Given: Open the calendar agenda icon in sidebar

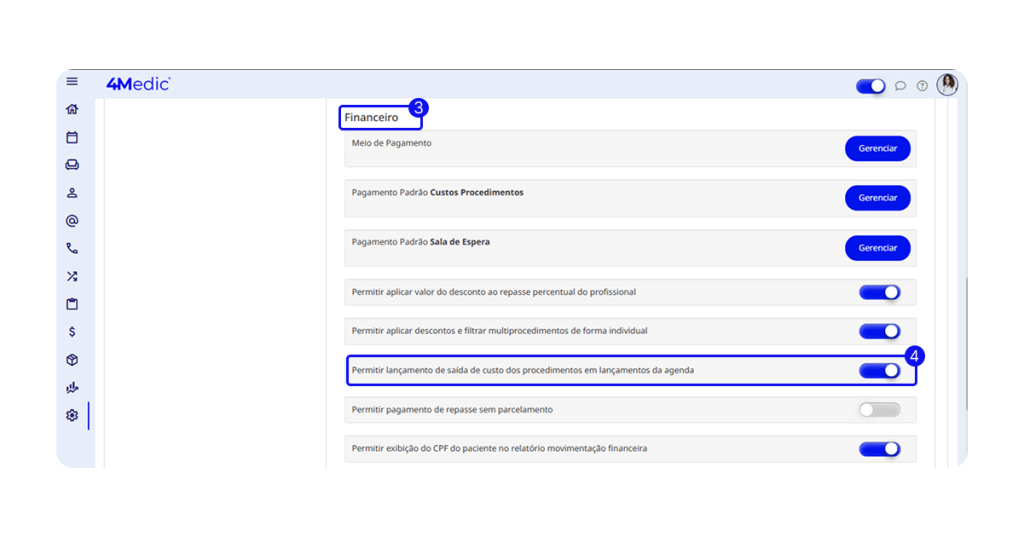Looking at the screenshot, I should [x=72, y=138].
